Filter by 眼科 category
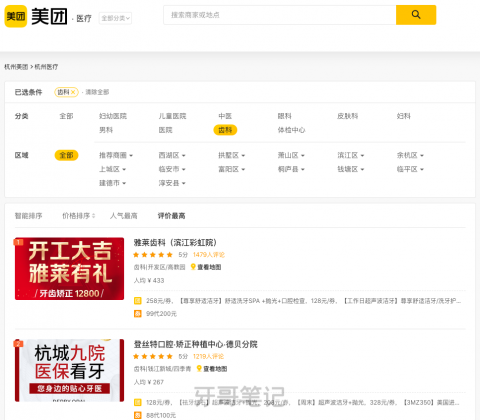Image resolution: width=480 pixels, height=420 pixels. point(285,116)
